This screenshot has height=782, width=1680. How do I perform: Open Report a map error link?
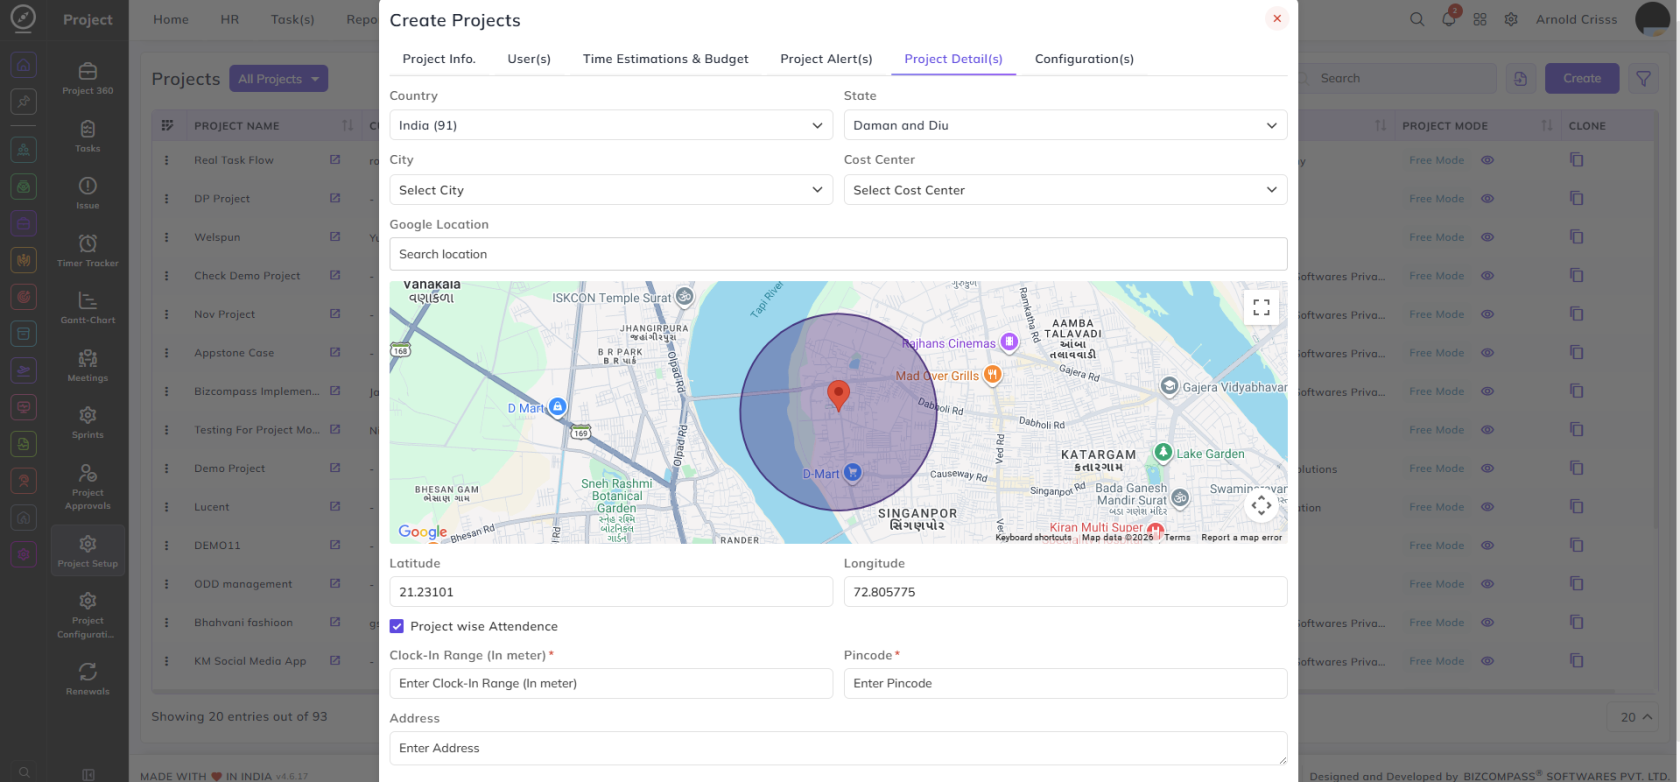[x=1241, y=537]
